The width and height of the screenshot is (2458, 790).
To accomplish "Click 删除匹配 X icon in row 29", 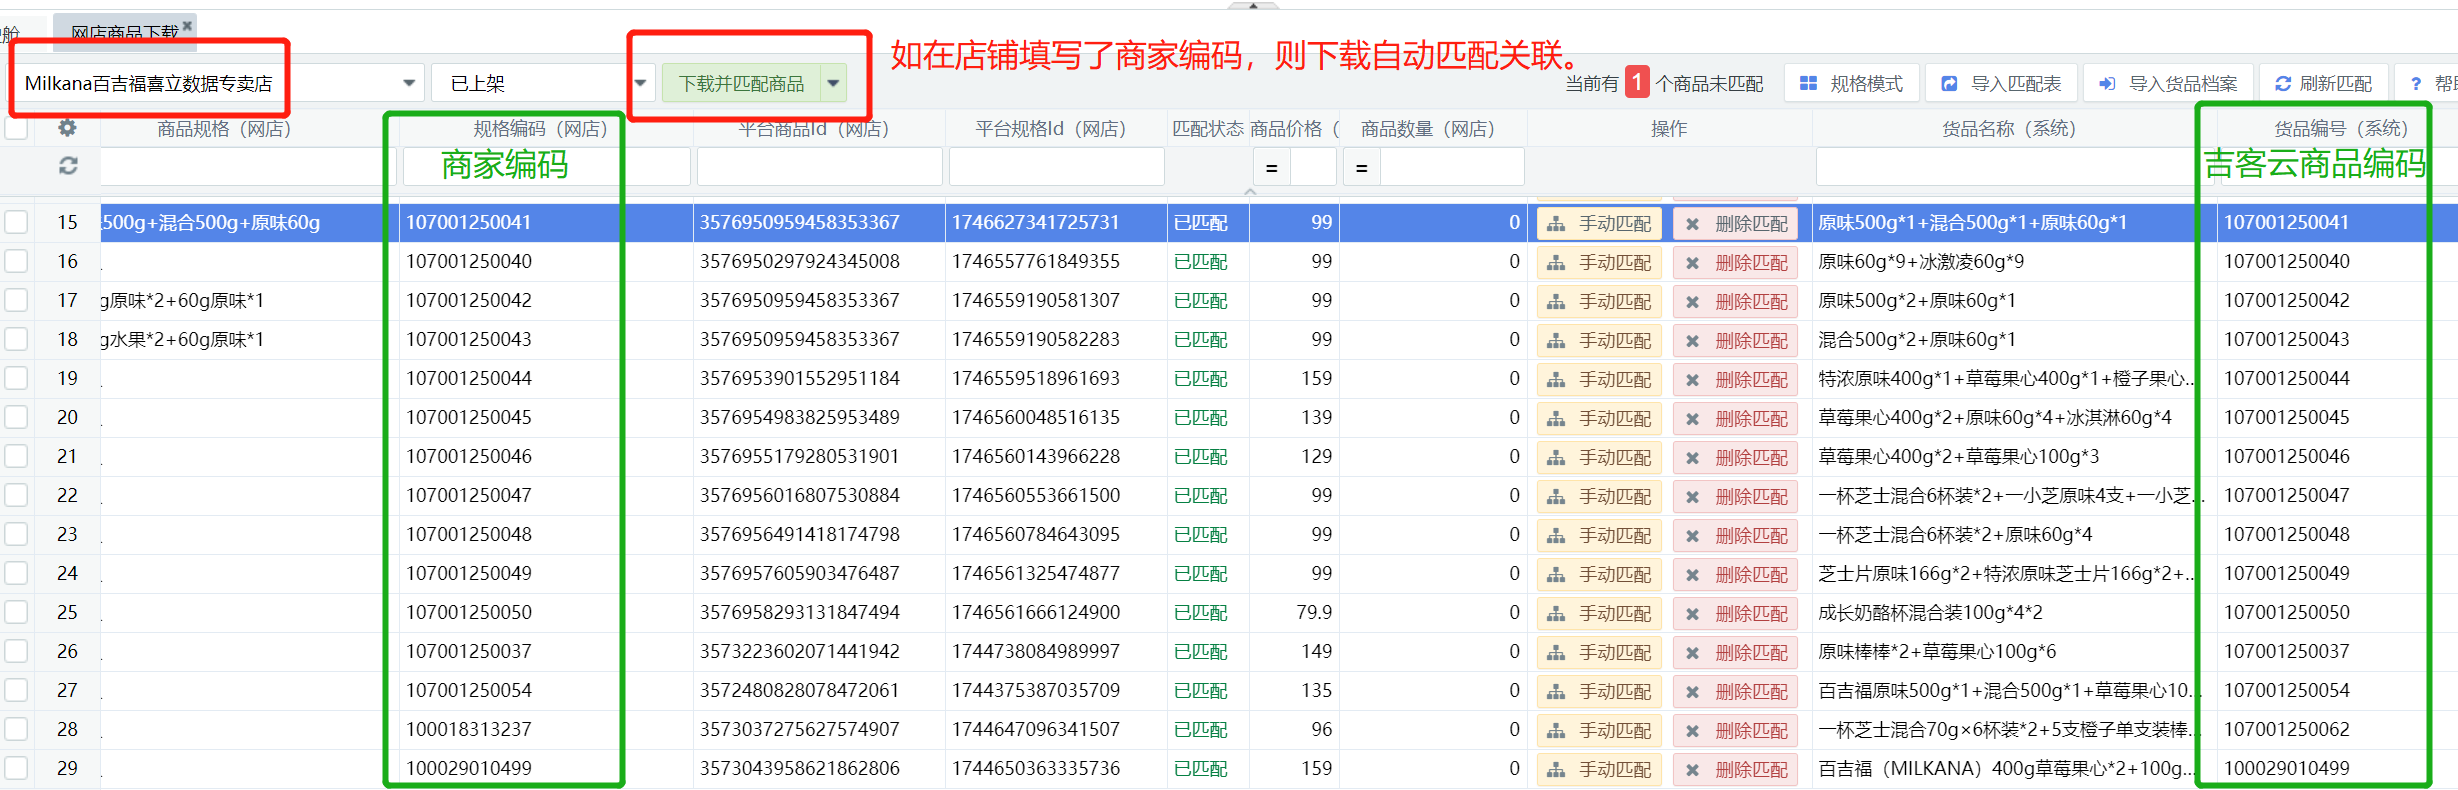I will (1692, 770).
